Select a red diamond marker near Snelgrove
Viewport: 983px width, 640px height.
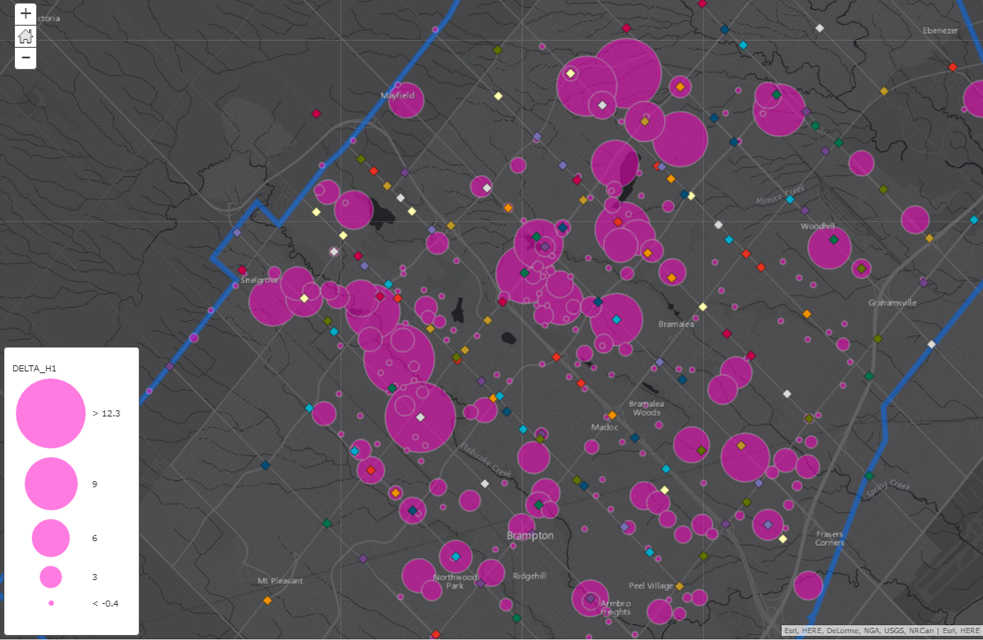[242, 269]
